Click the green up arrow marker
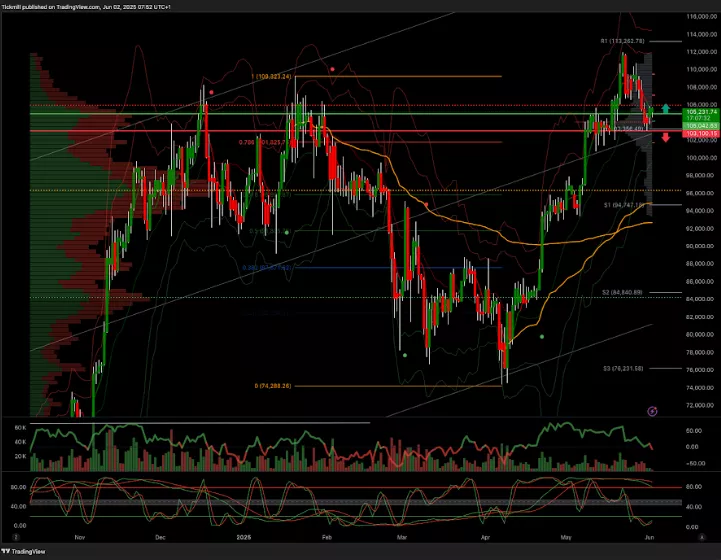 665,108
